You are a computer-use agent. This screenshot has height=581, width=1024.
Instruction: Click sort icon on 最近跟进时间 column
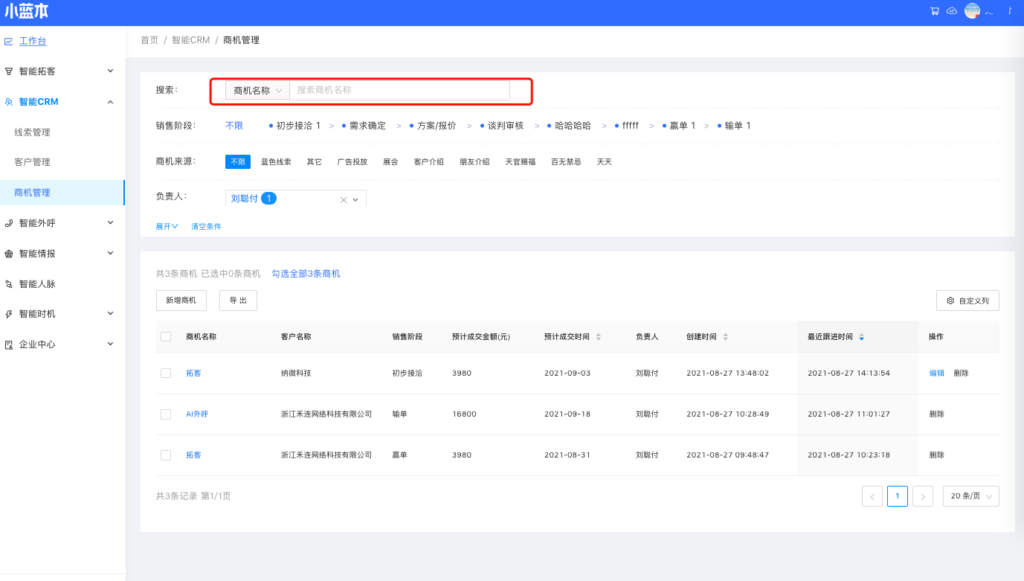[862, 337]
